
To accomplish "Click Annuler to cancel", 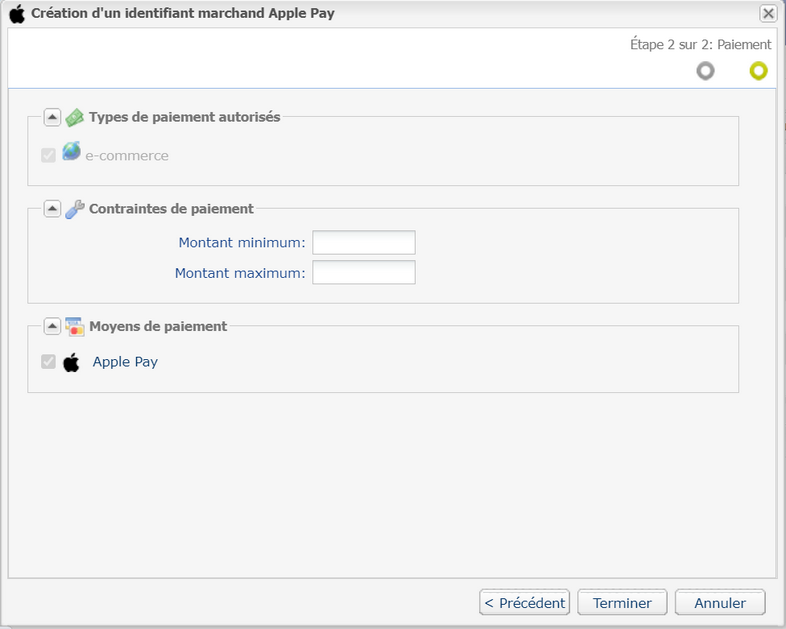I will click(720, 602).
